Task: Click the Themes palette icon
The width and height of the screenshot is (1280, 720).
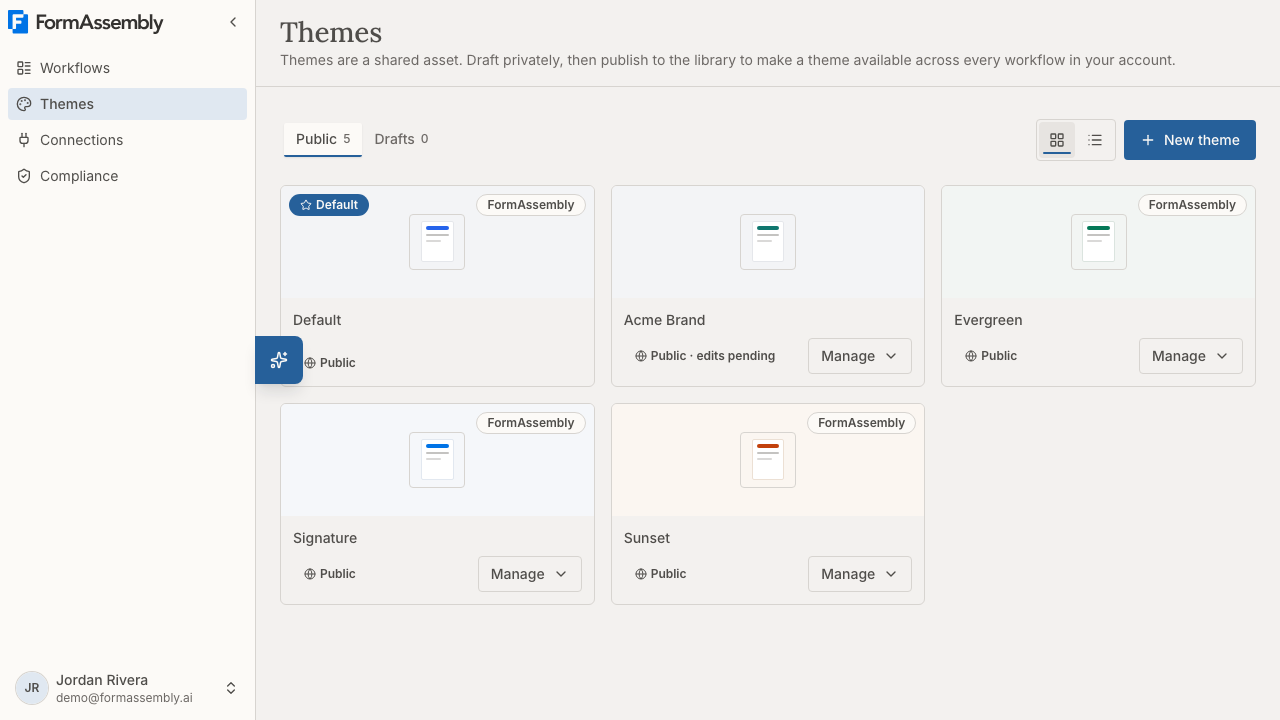Action: pos(24,104)
